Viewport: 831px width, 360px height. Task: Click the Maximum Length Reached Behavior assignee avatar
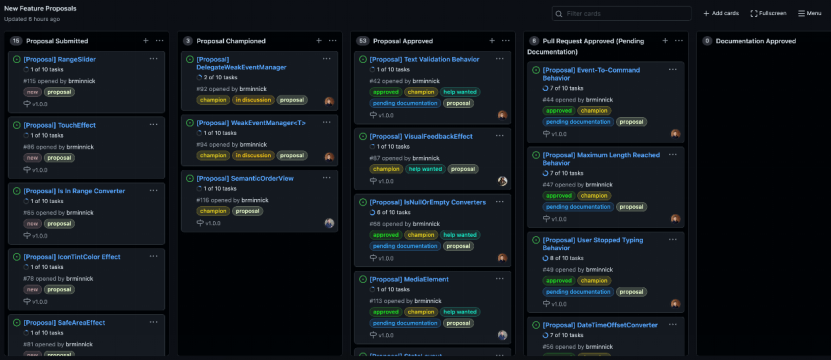pos(675,219)
